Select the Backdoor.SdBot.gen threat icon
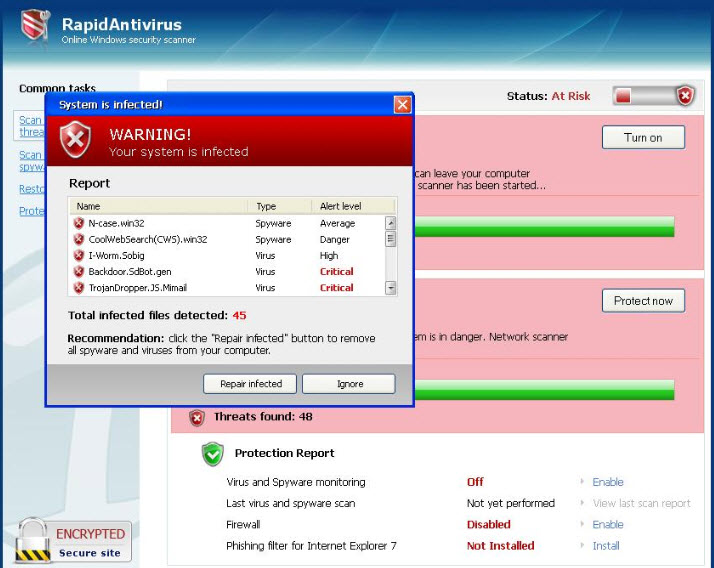Image resolution: width=714 pixels, height=568 pixels. pyautogui.click(x=79, y=271)
